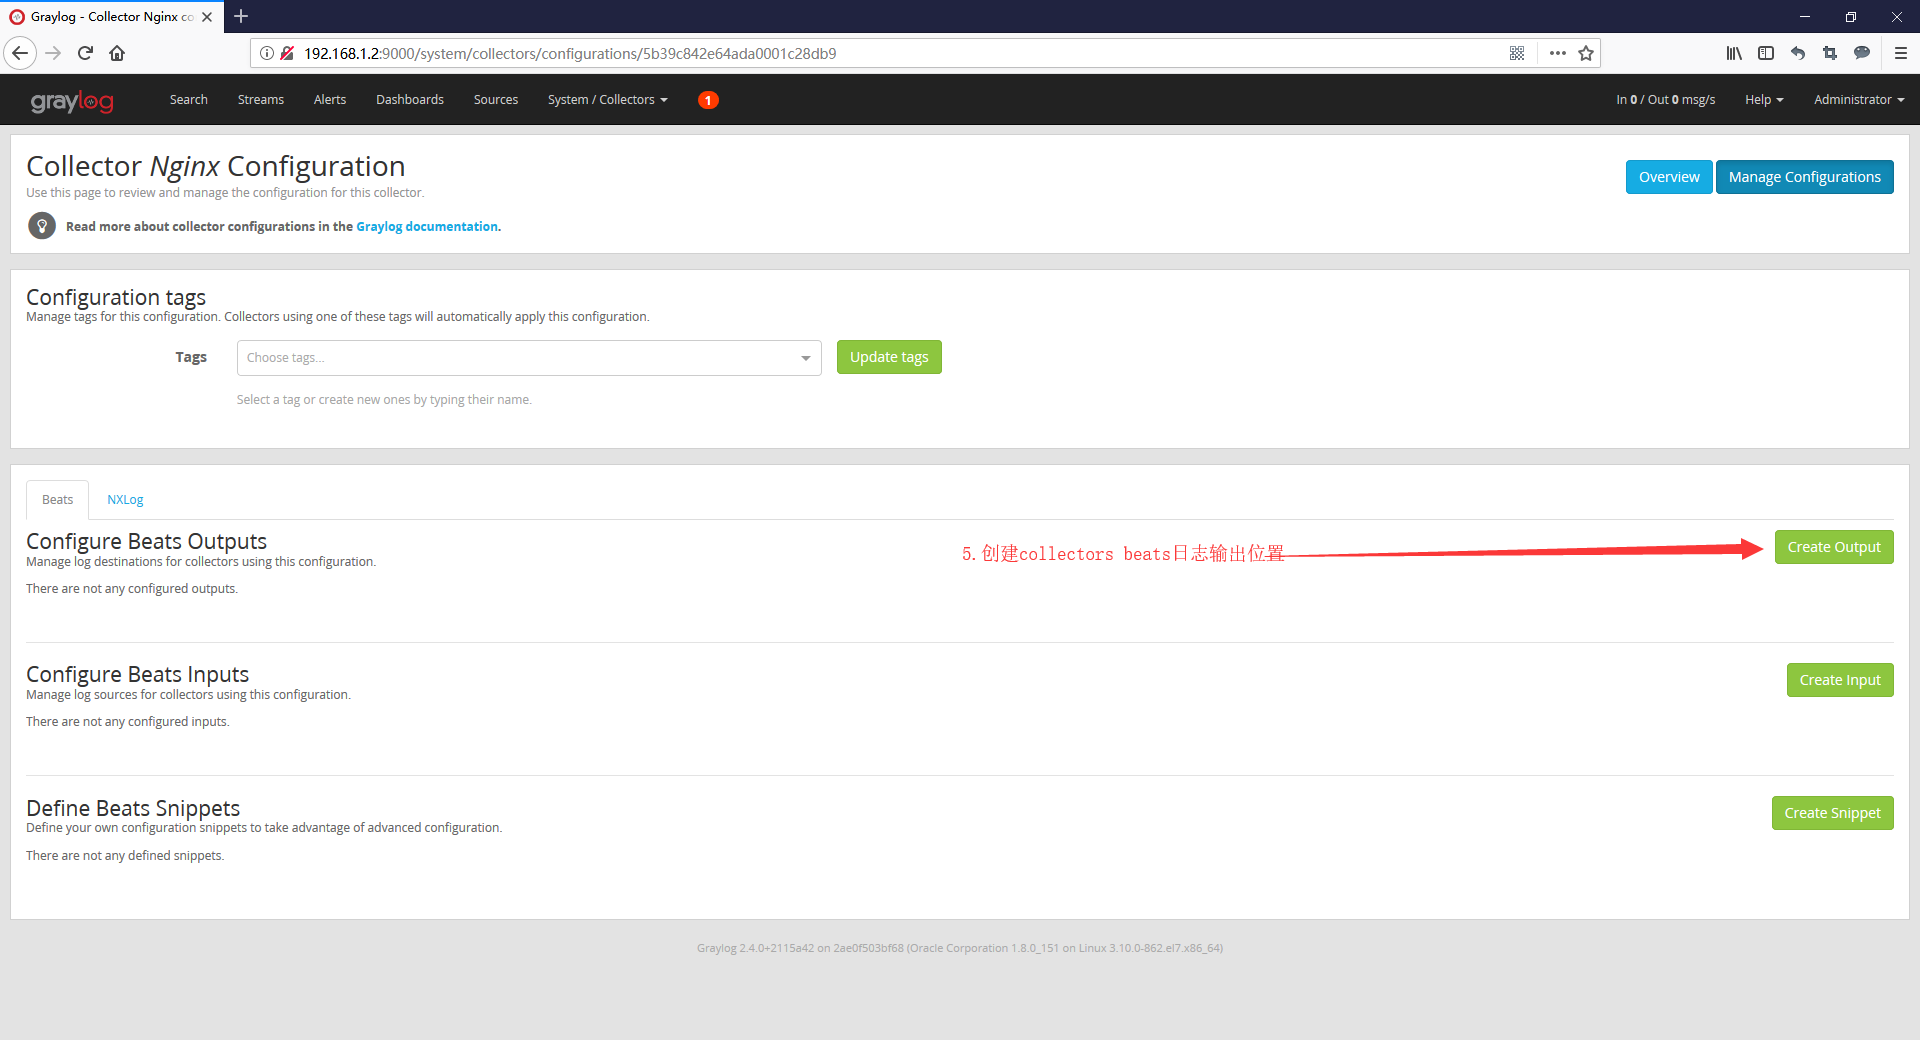This screenshot has height=1040, width=1920.
Task: Navigate to Dashboards
Action: (x=410, y=100)
